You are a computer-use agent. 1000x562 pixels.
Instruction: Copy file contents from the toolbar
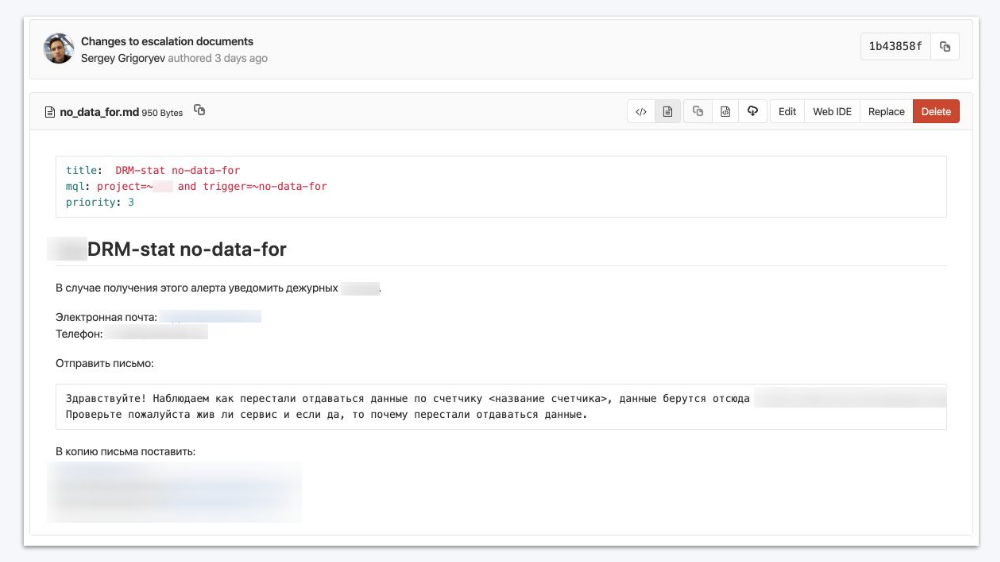(698, 112)
